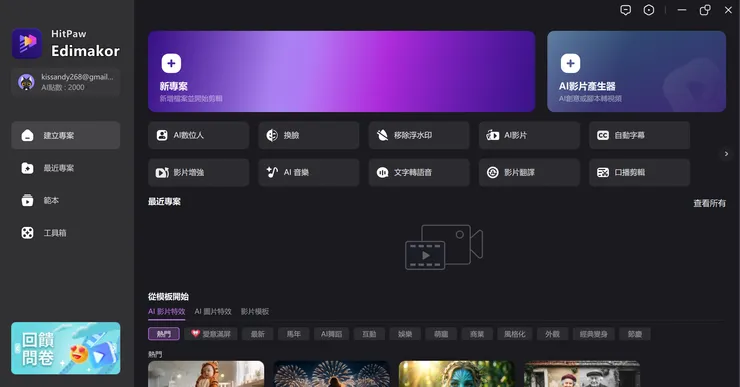The image size is (740, 387).
Task: Click 查看所有 to view all projects
Action: click(709, 203)
